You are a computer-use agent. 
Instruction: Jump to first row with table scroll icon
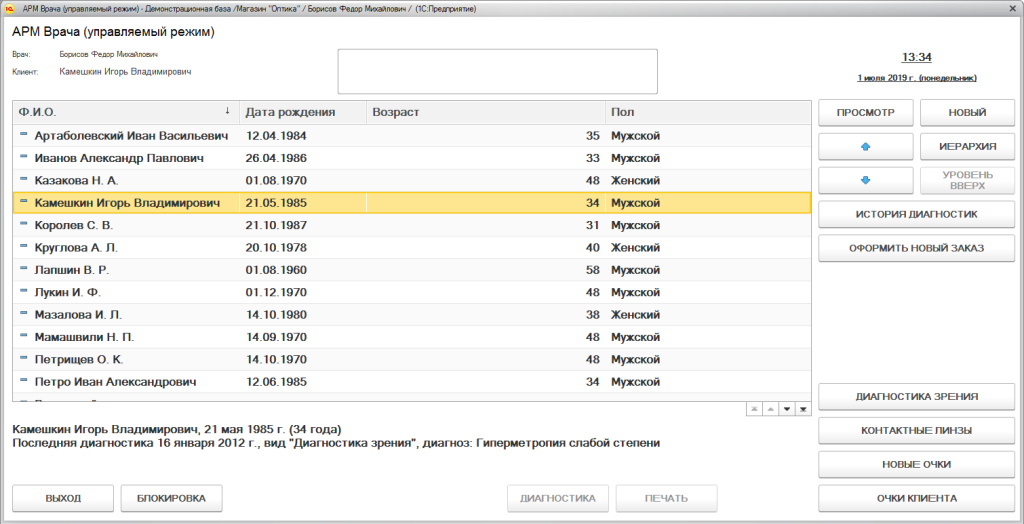point(755,408)
